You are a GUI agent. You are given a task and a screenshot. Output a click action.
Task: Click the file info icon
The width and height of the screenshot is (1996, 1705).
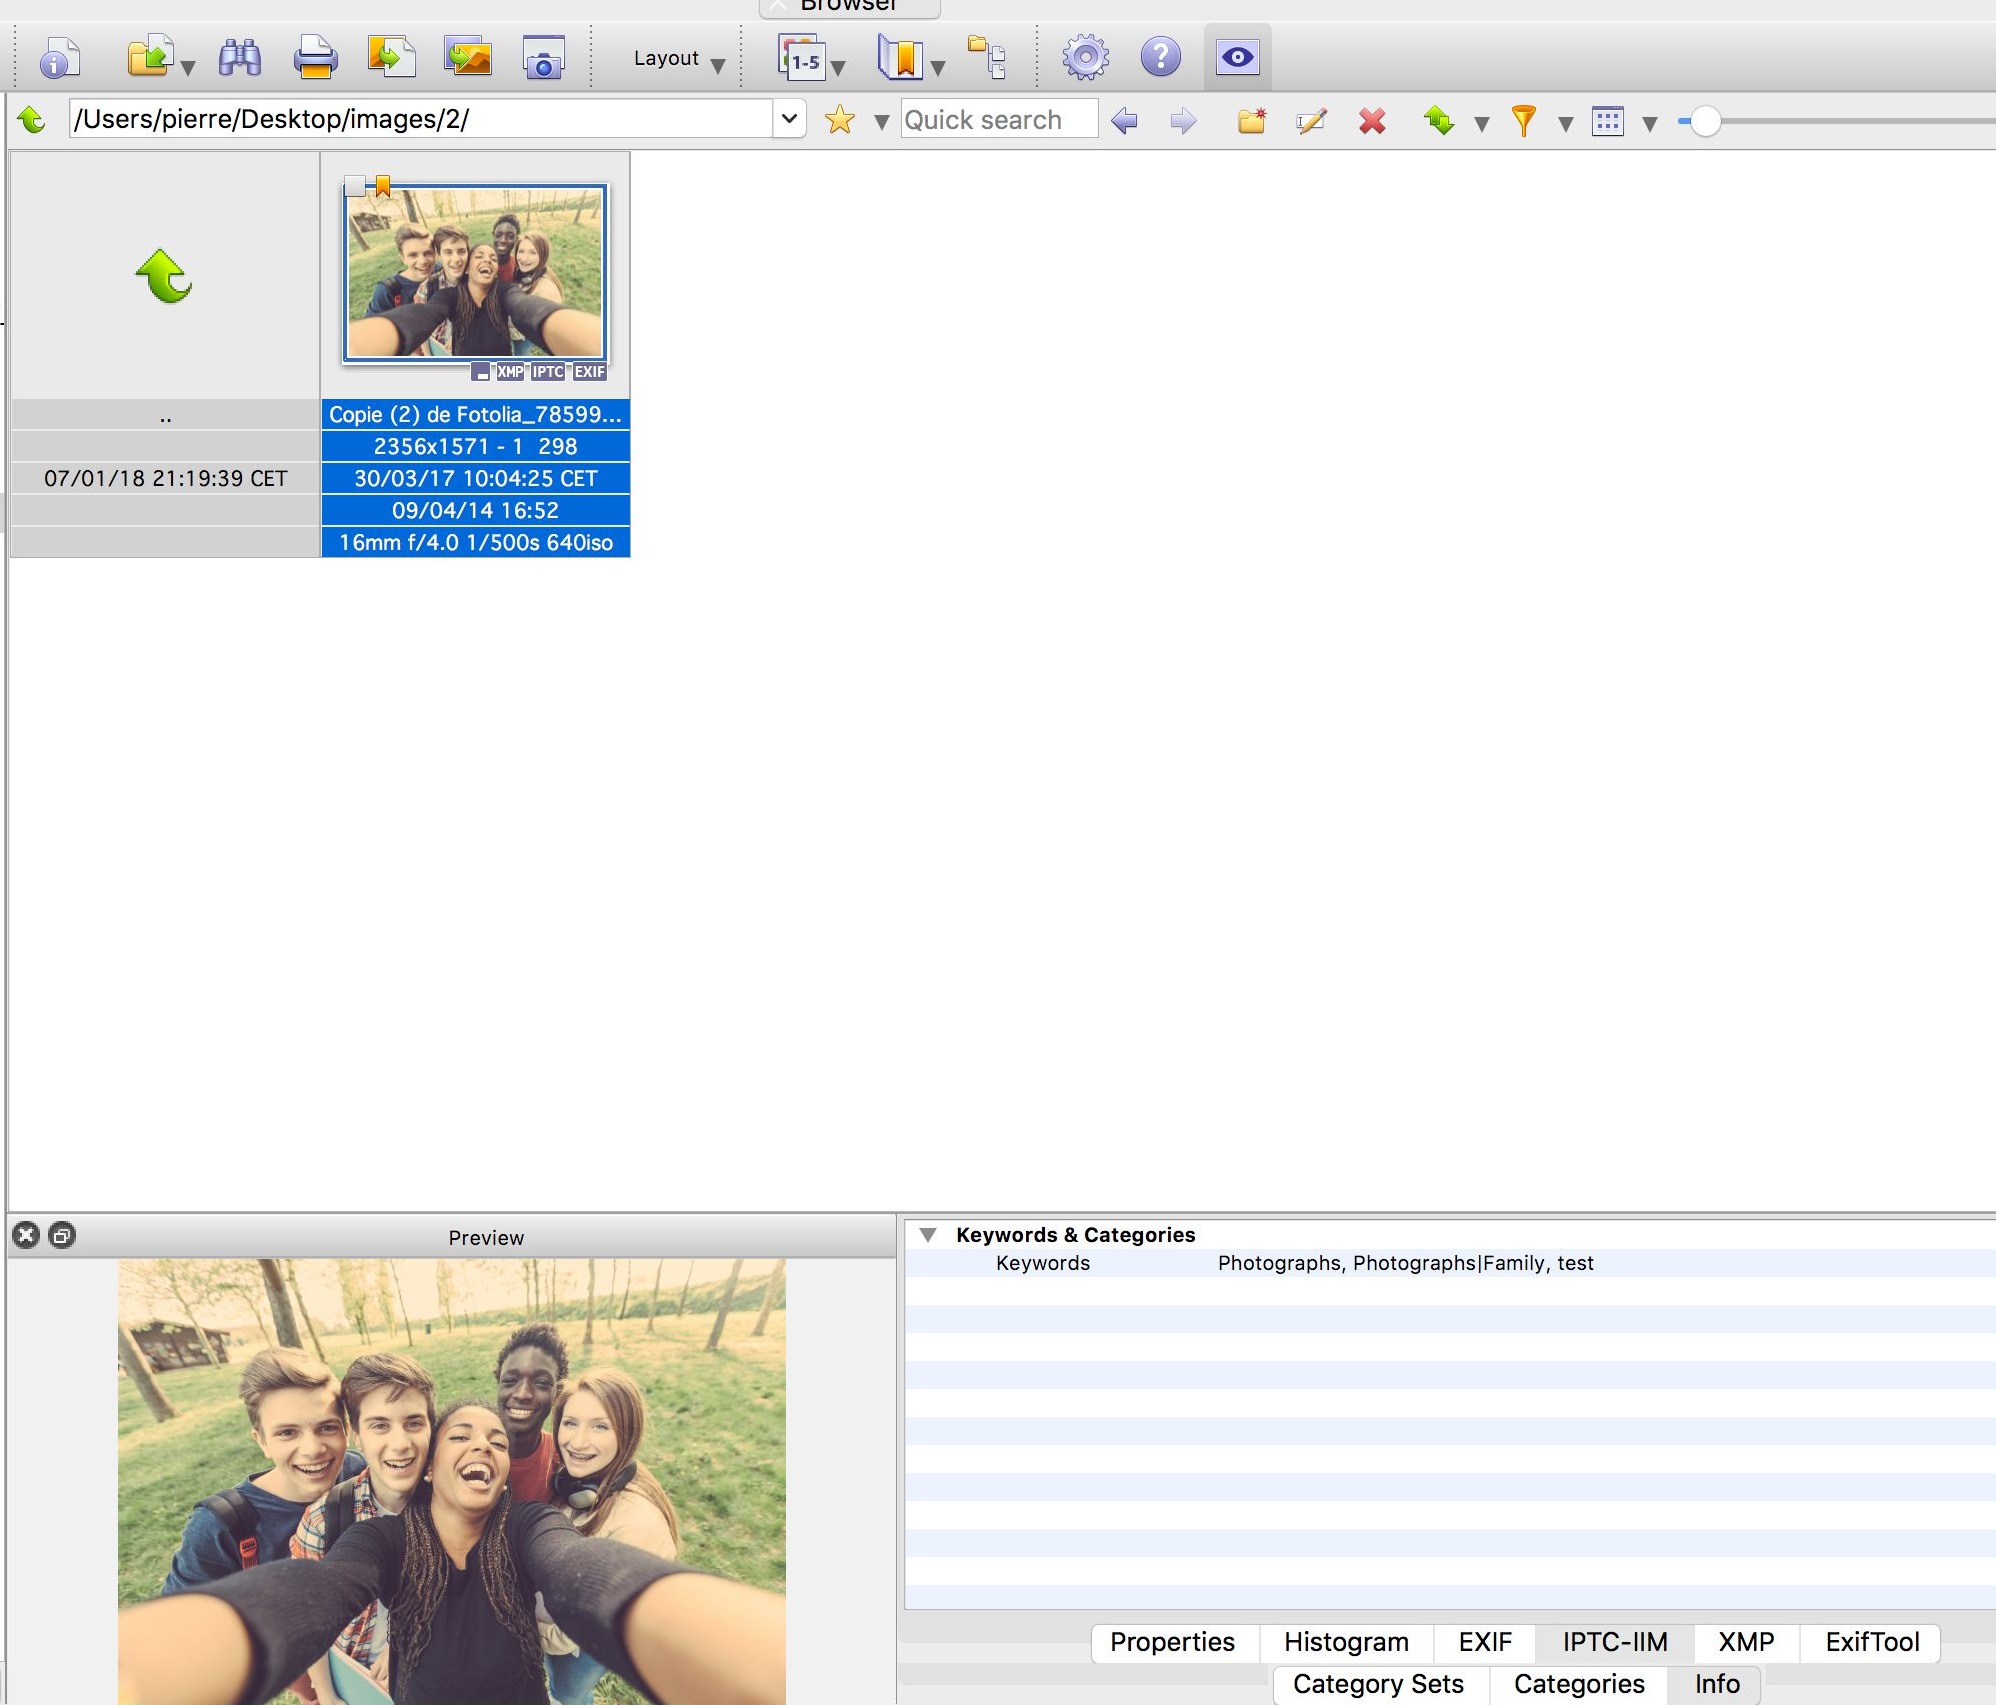pos(59,58)
